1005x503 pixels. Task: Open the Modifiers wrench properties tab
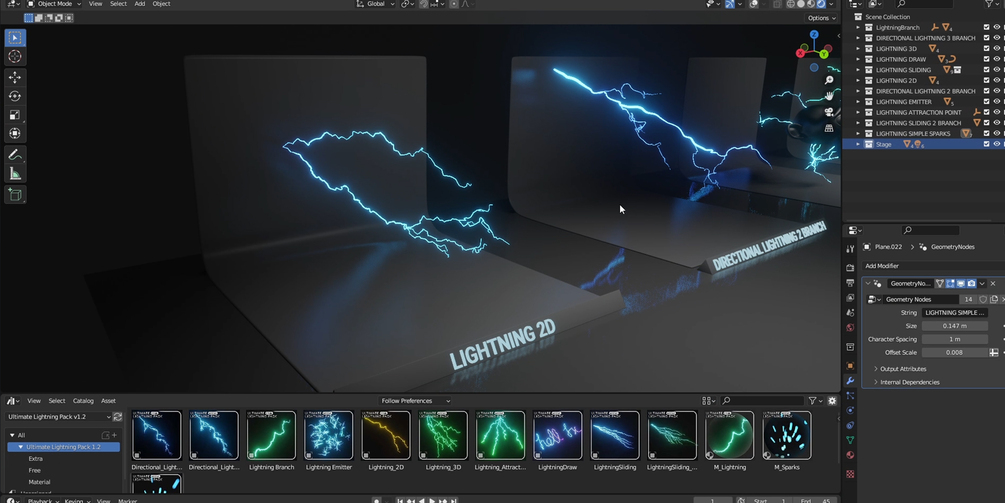[851, 381]
